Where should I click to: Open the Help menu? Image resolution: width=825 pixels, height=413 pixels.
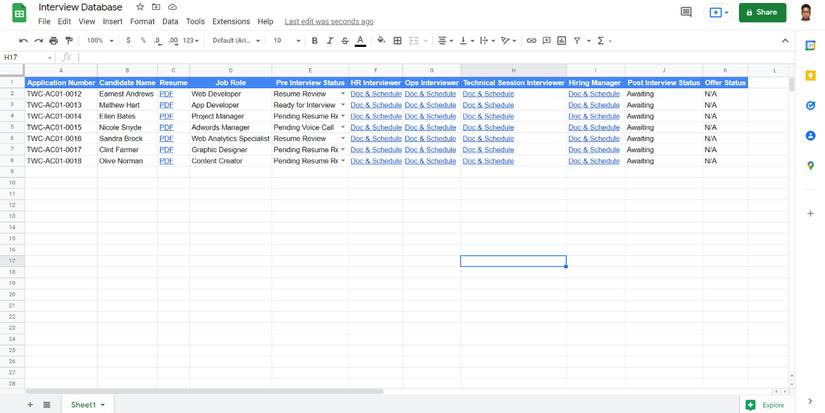[265, 22]
